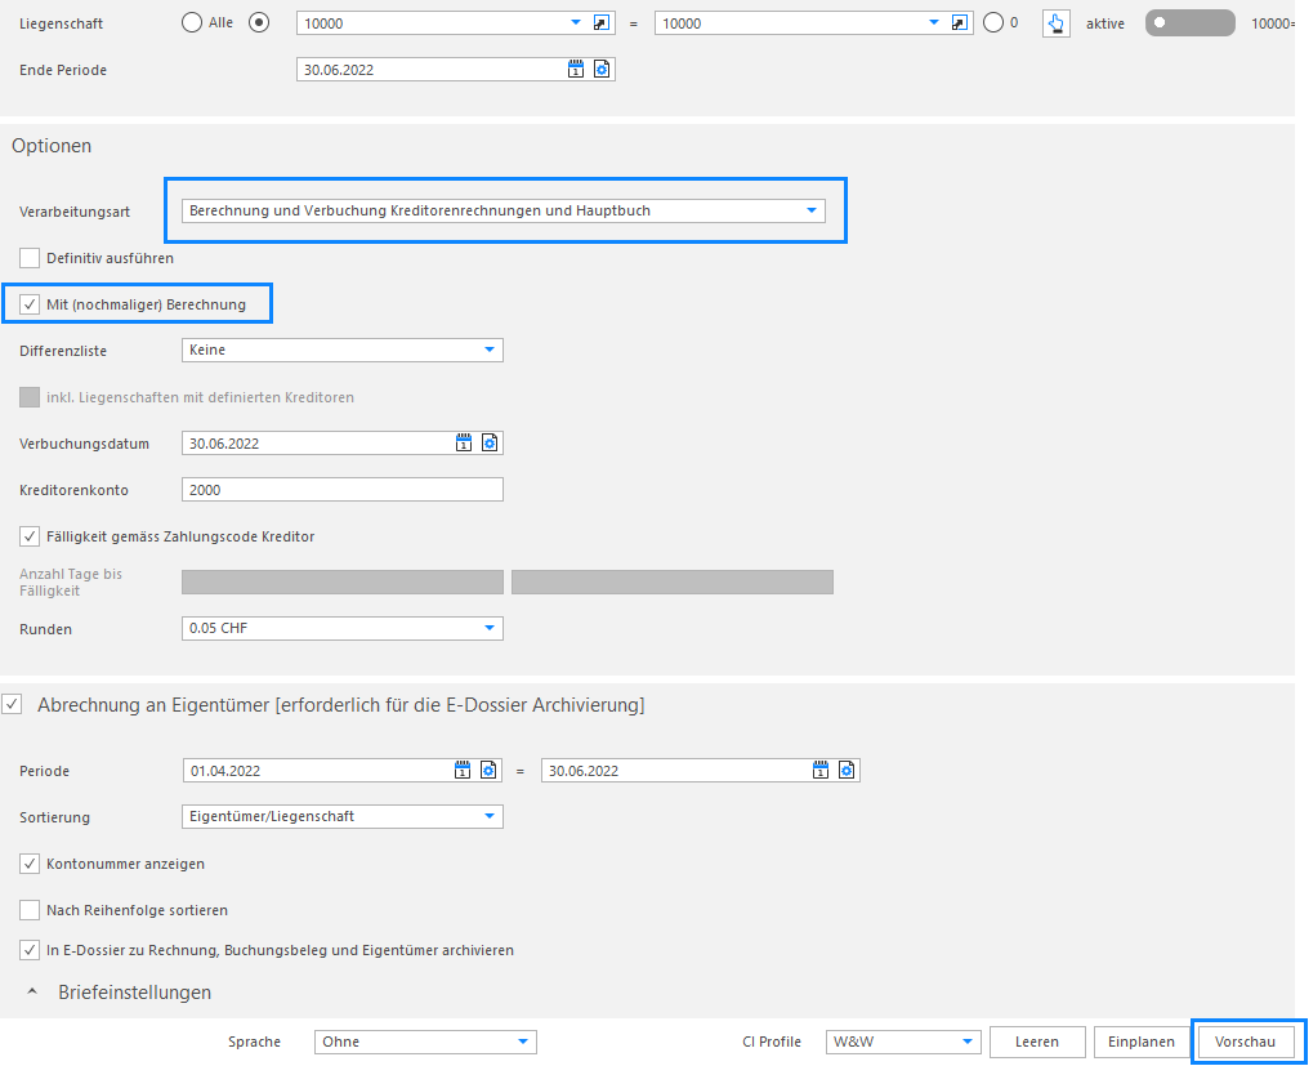1309x1075 pixels.
Task: Open the CI Profile dropdown showing W&W
Action: 903,1041
